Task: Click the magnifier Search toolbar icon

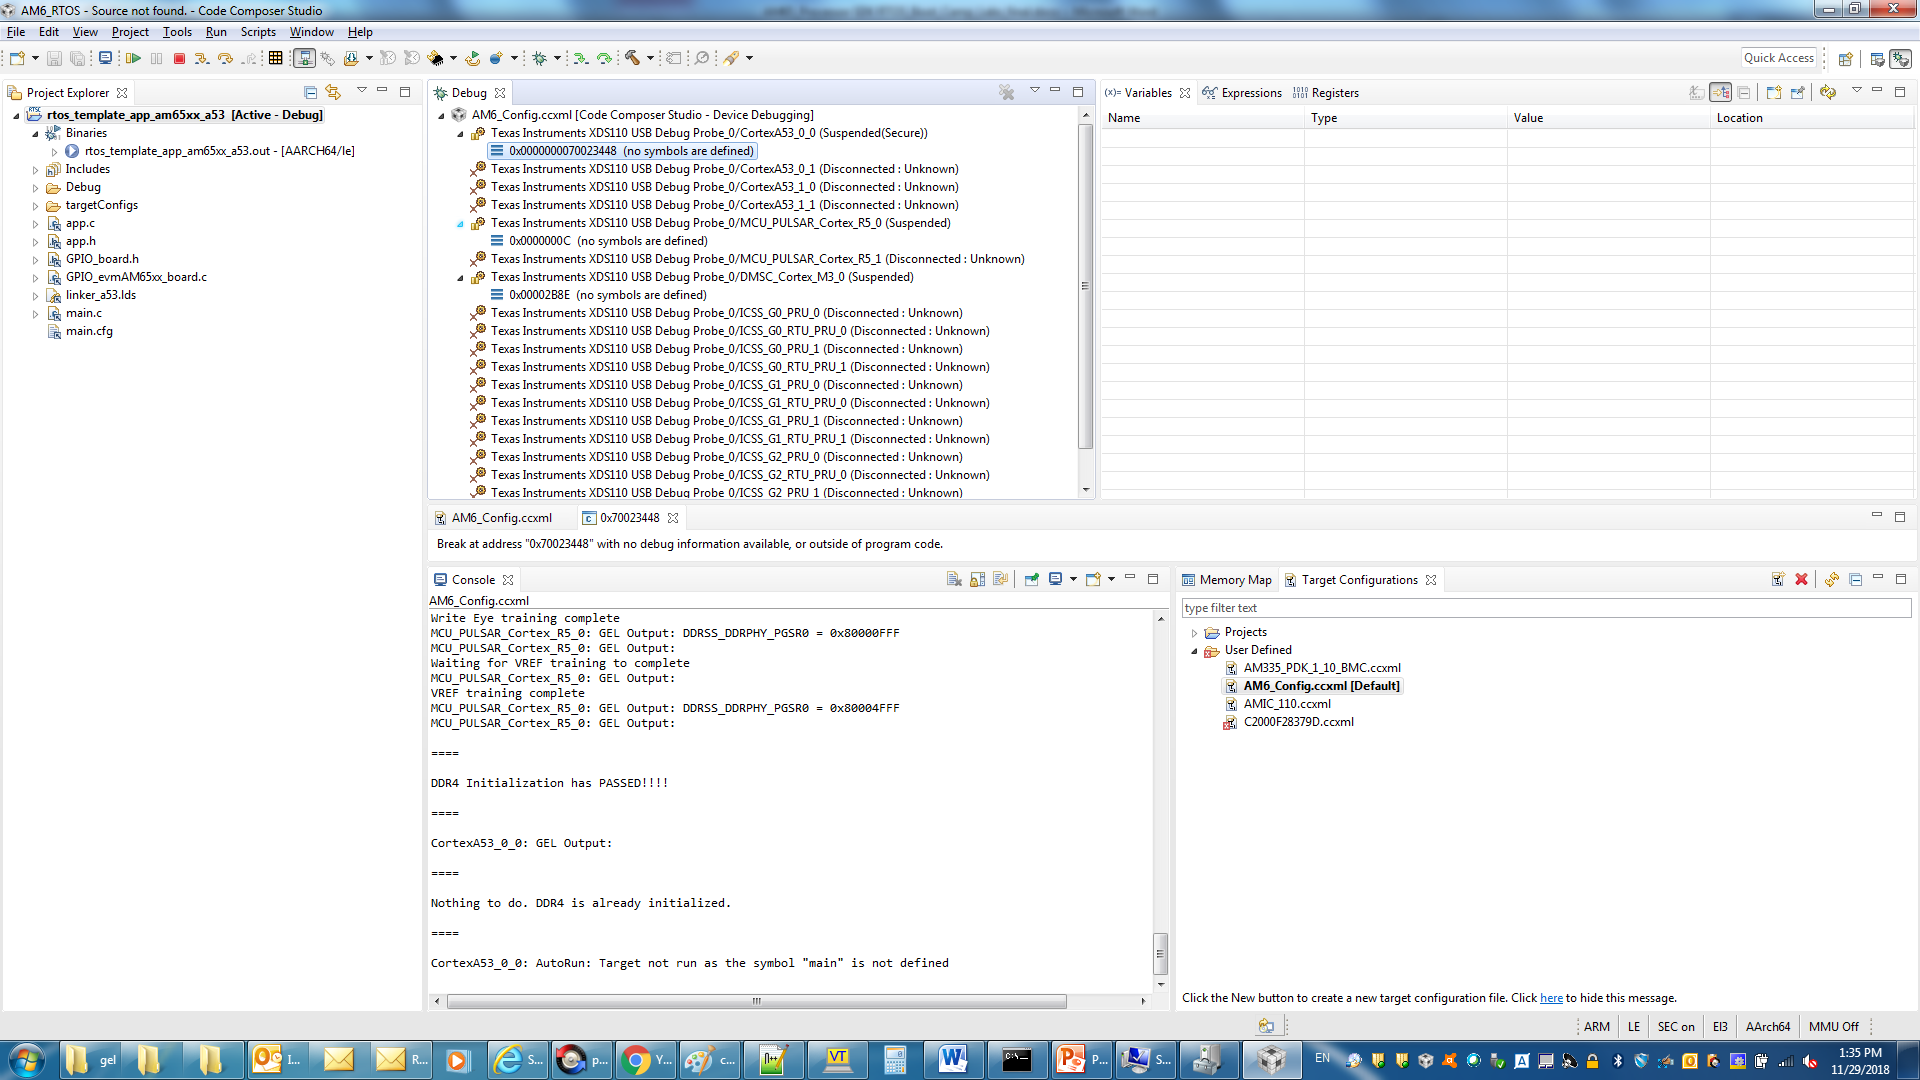Action: [702, 59]
